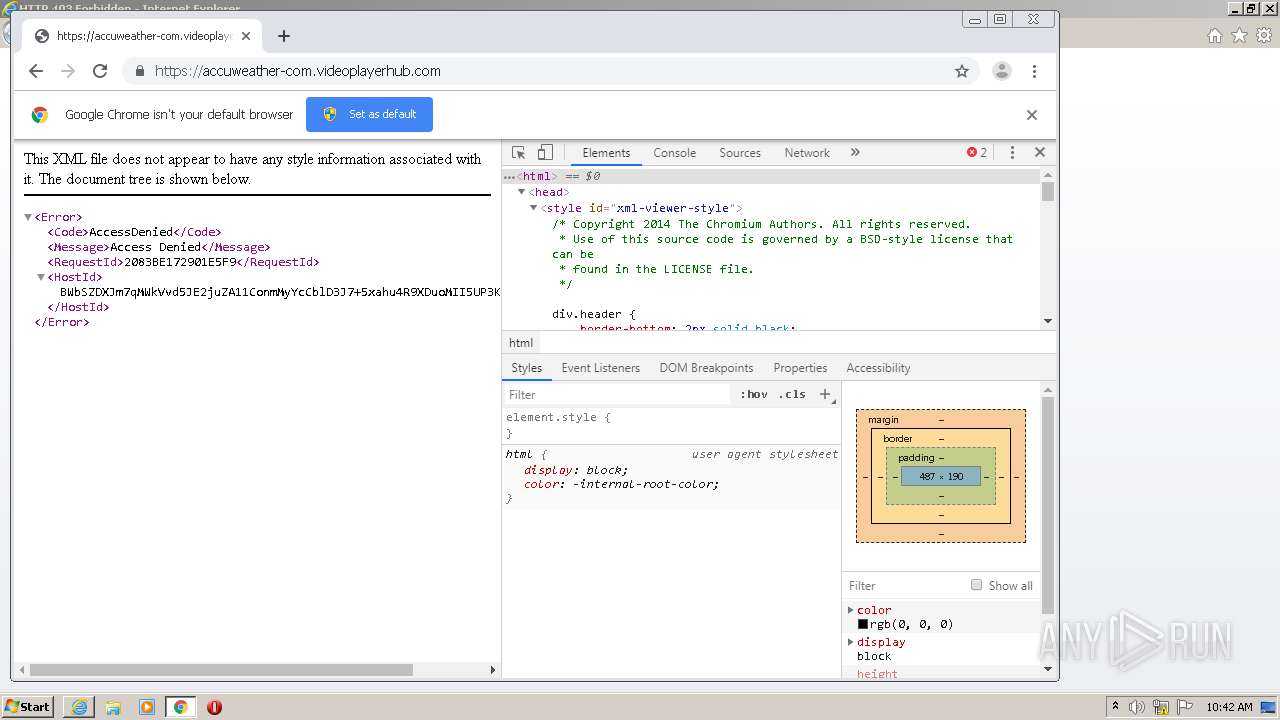The image size is (1280, 720).
Task: Open a new tab with the plus button
Action: click(284, 36)
